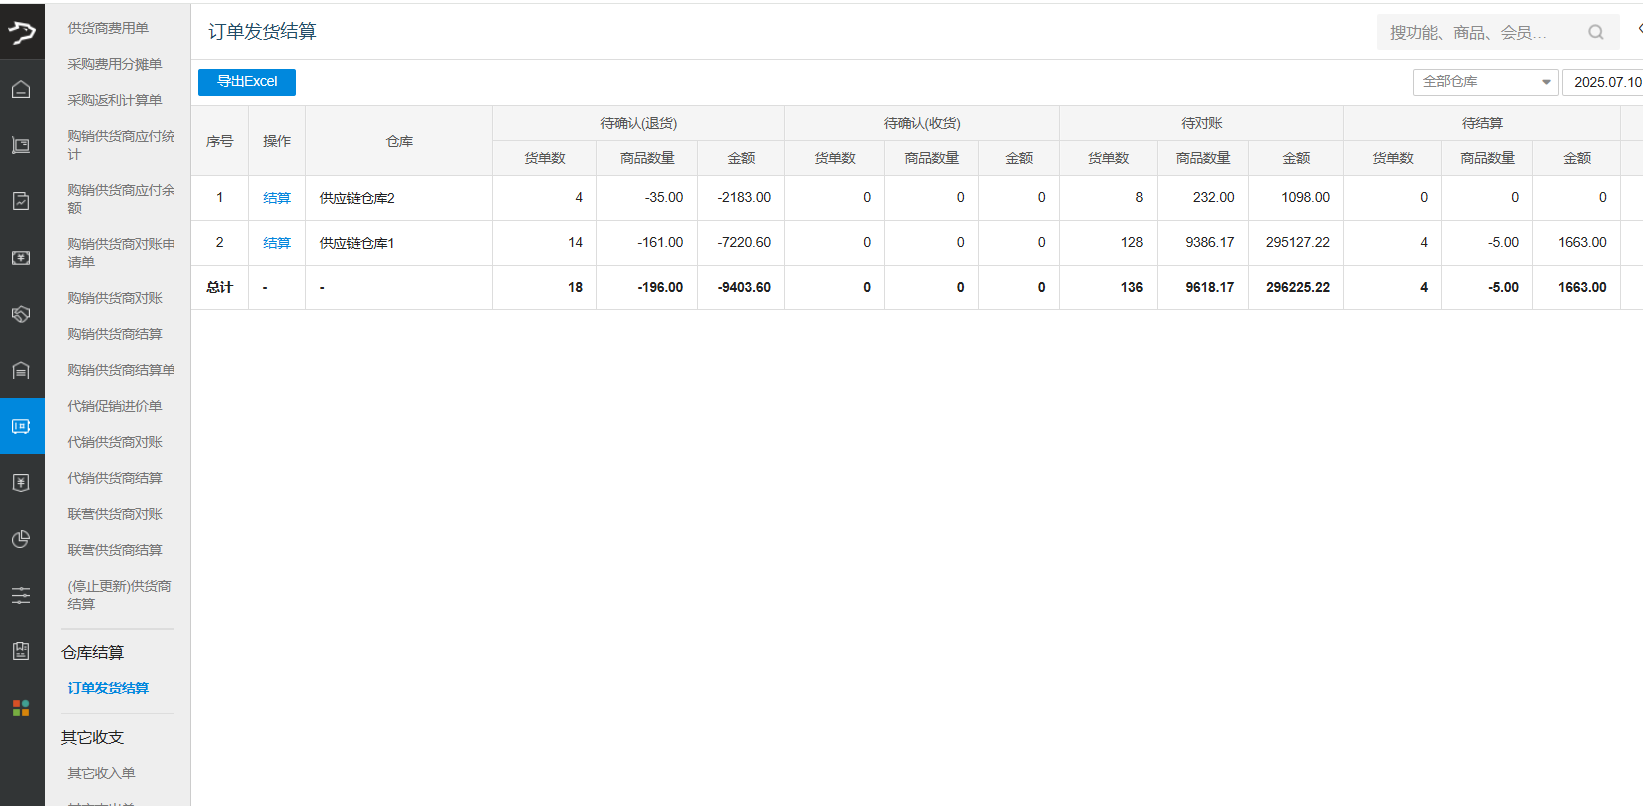1643x806 pixels.
Task: Expand the 全部仓库 warehouse dropdown
Action: tap(1485, 82)
